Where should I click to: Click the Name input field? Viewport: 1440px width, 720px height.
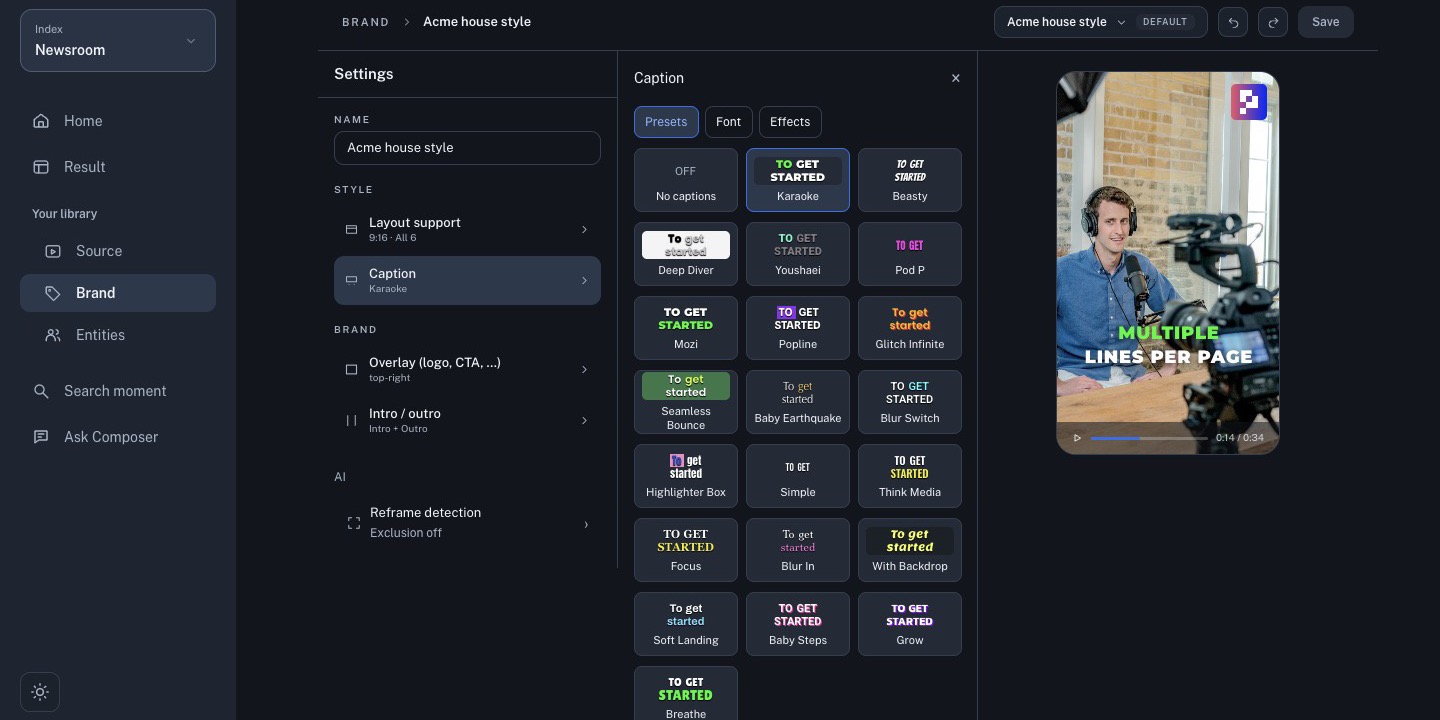[x=467, y=148]
